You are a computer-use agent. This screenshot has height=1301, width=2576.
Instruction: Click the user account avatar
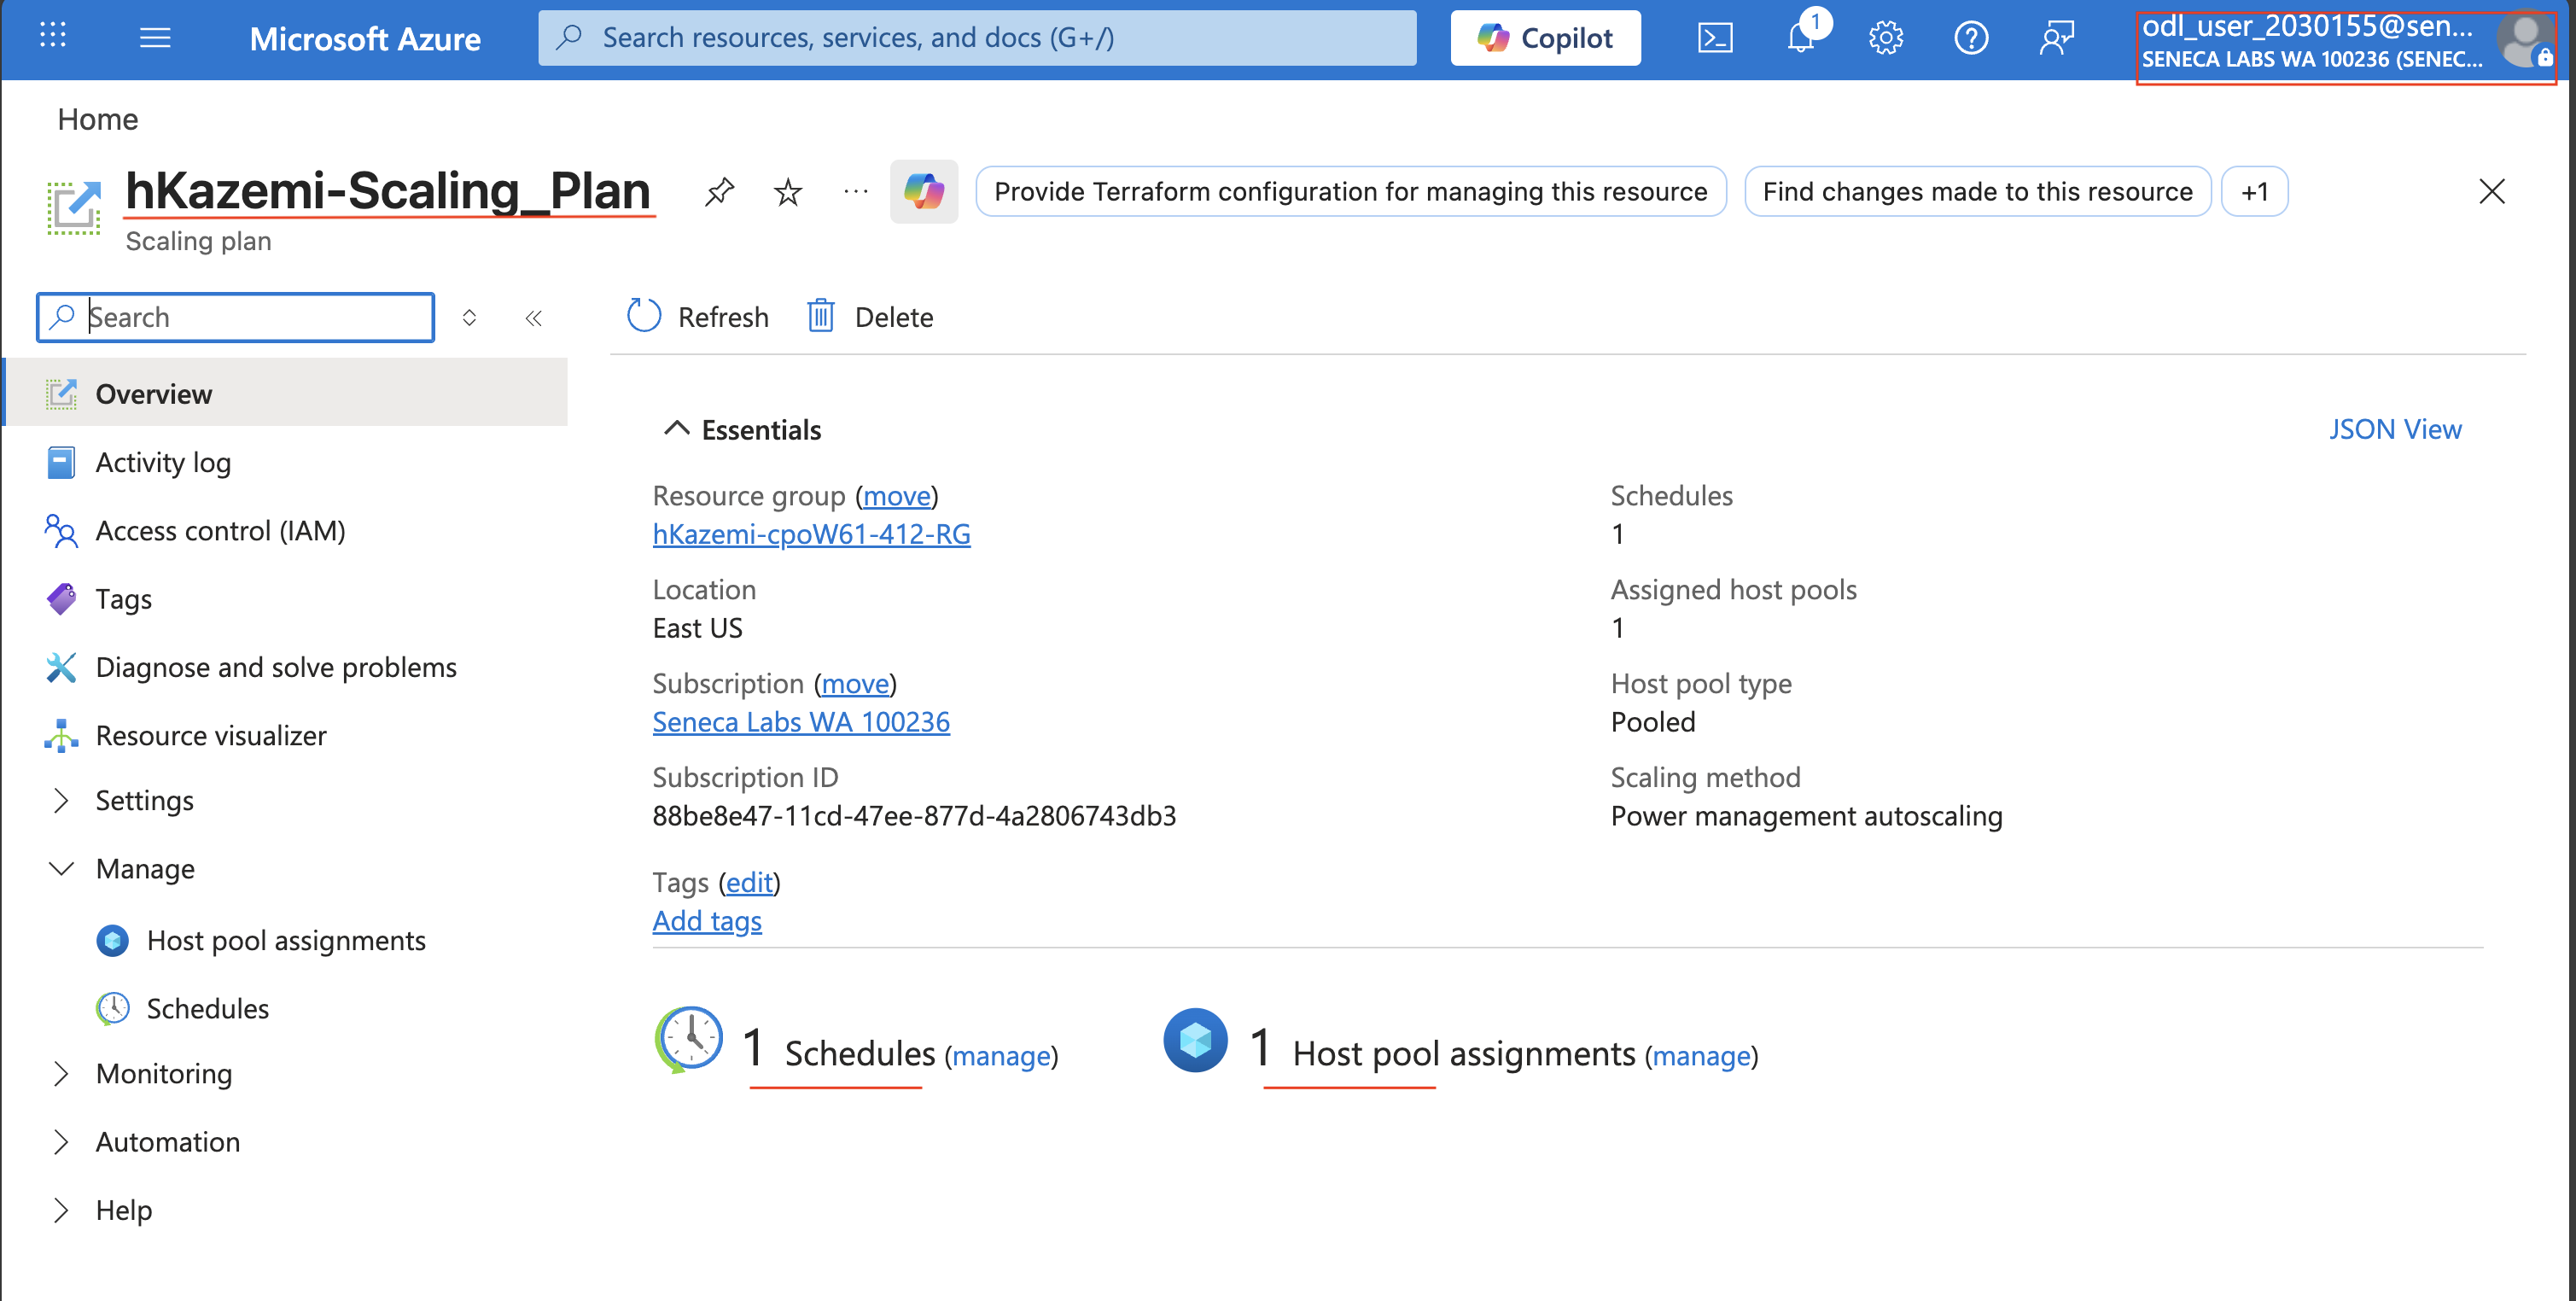pos(2524,39)
